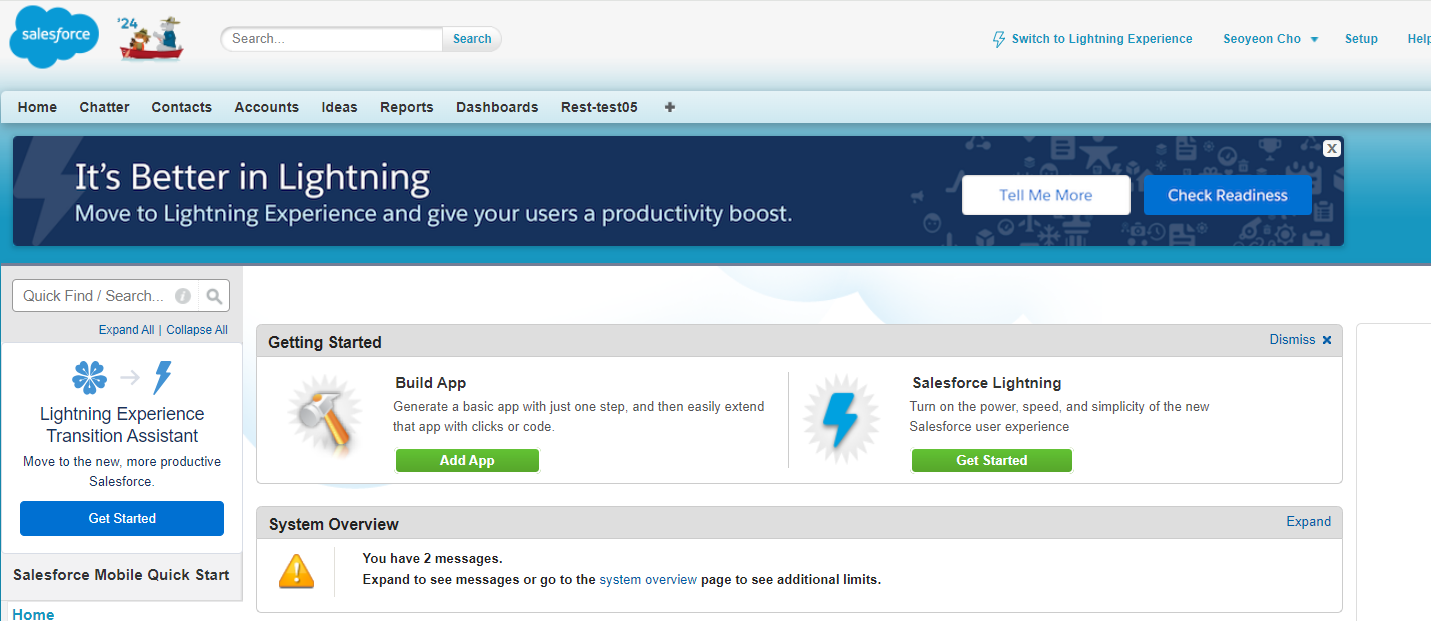
Task: Open the Home tab
Action: 37,107
